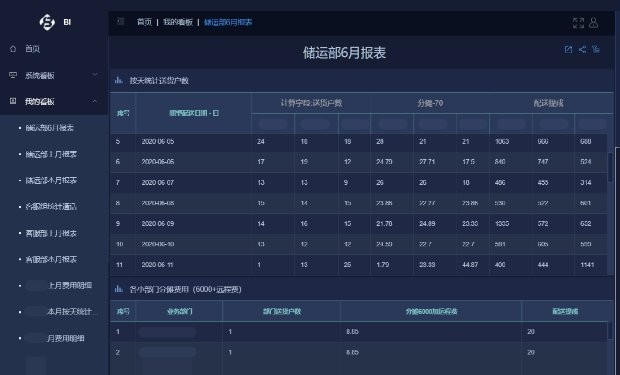Click the value 747 in row 6

click(542, 162)
